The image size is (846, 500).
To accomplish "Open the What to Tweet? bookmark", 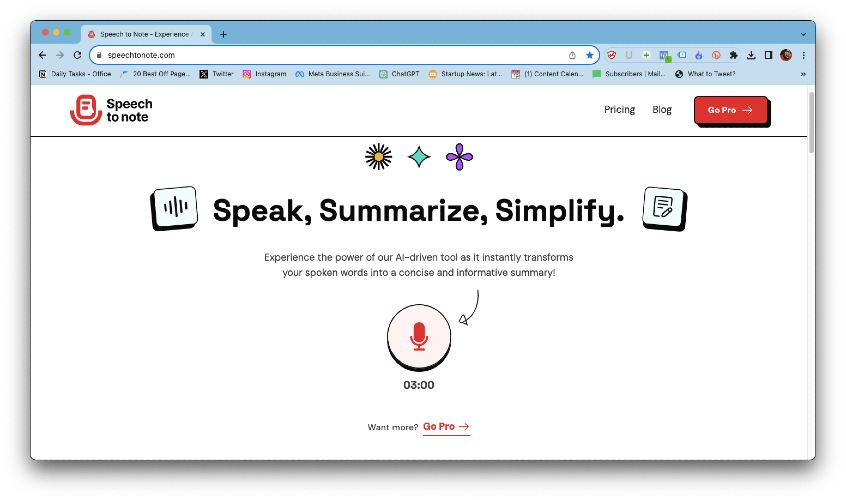I will point(705,74).
